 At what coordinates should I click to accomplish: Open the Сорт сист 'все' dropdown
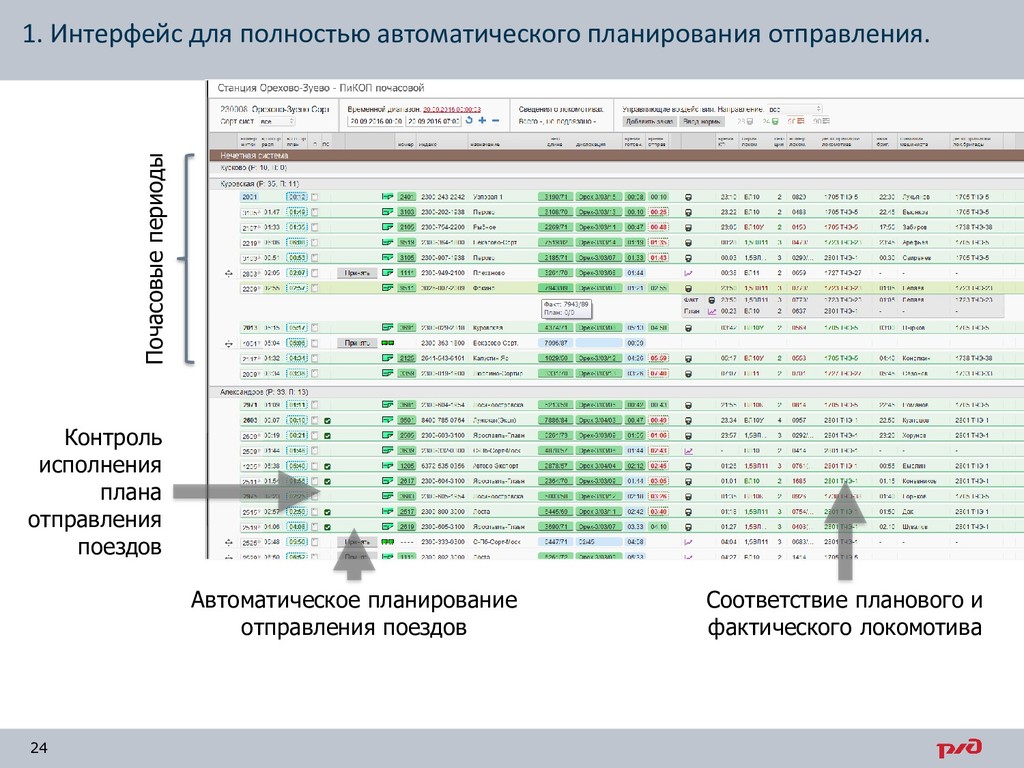[277, 121]
